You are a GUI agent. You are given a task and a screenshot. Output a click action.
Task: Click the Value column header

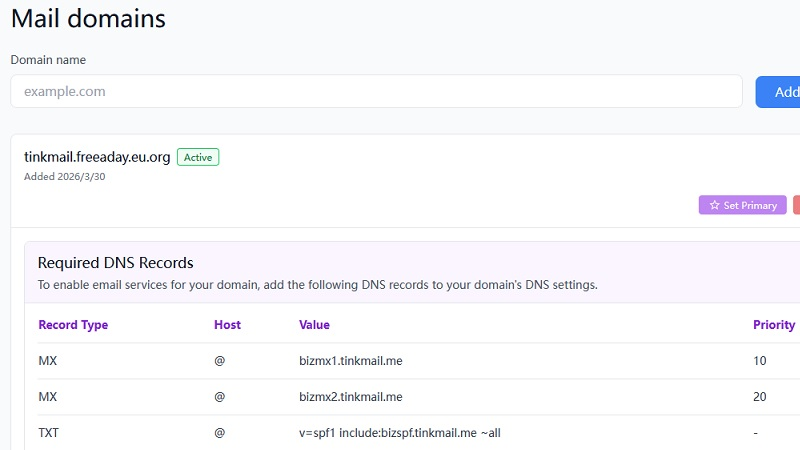(x=314, y=325)
